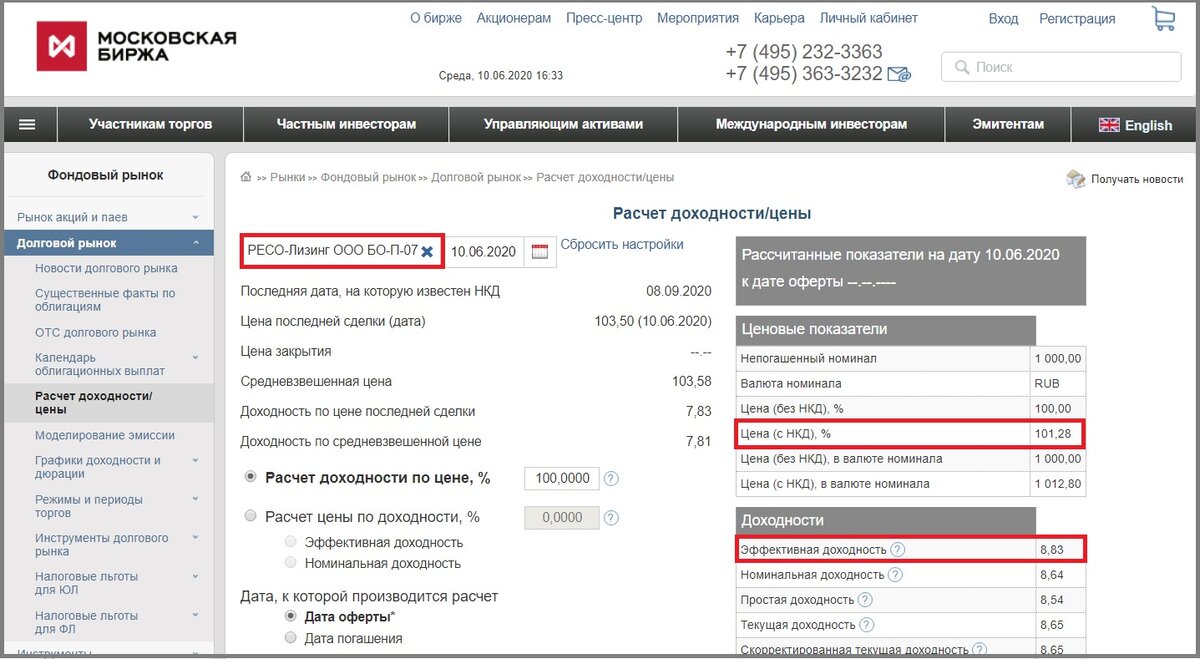Screen dimensions: 1200x659
Task: Expand Рынок акций и паев section
Action: tap(196, 217)
